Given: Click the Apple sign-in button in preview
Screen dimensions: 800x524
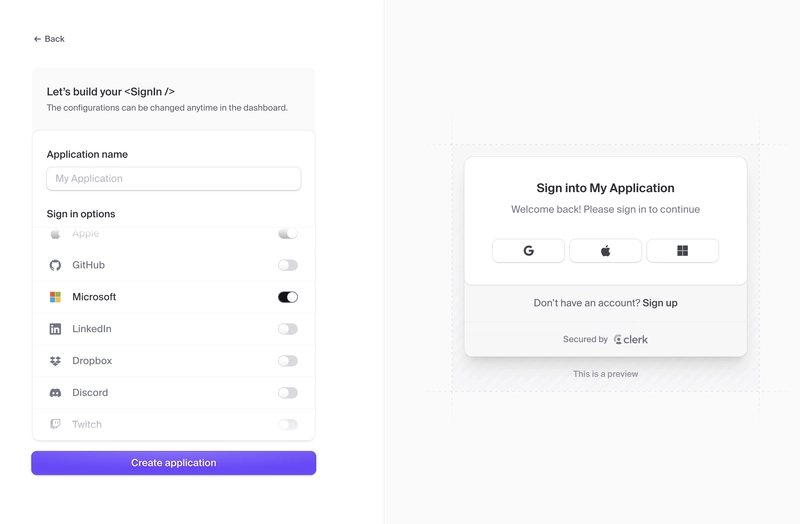Looking at the screenshot, I should 606,251.
